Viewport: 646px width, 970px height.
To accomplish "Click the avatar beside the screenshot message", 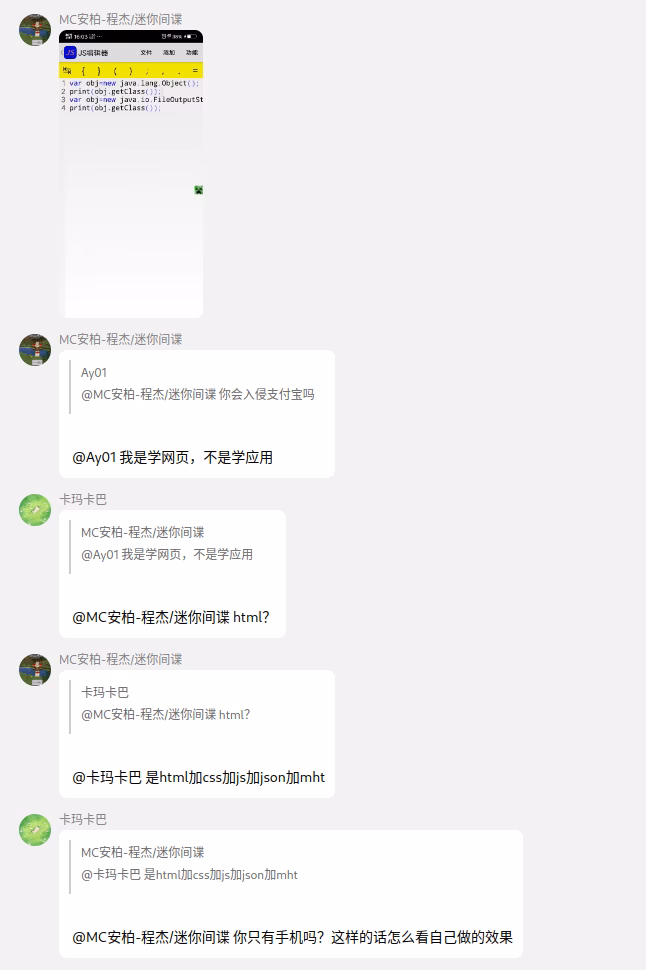I will point(35,30).
